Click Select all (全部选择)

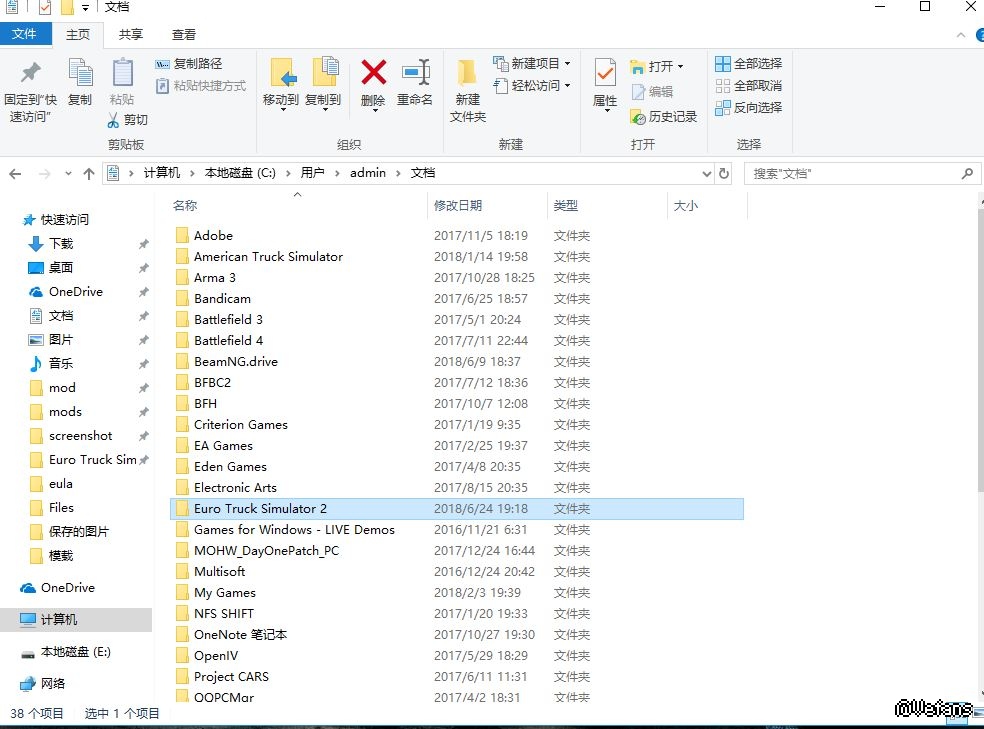coord(749,64)
